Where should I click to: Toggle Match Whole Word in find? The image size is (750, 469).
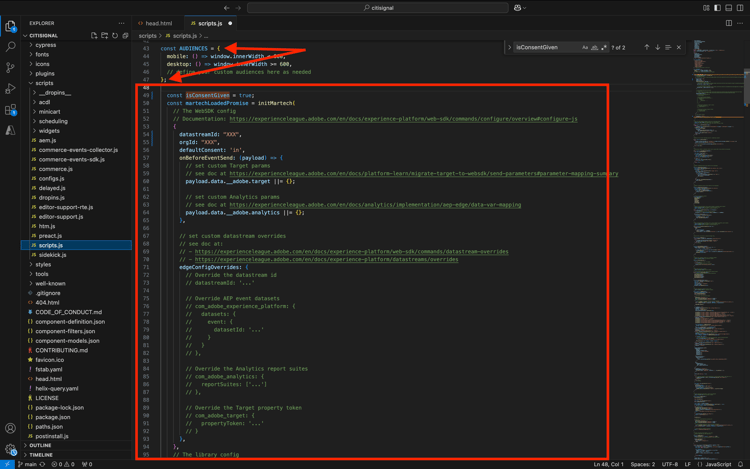(595, 47)
